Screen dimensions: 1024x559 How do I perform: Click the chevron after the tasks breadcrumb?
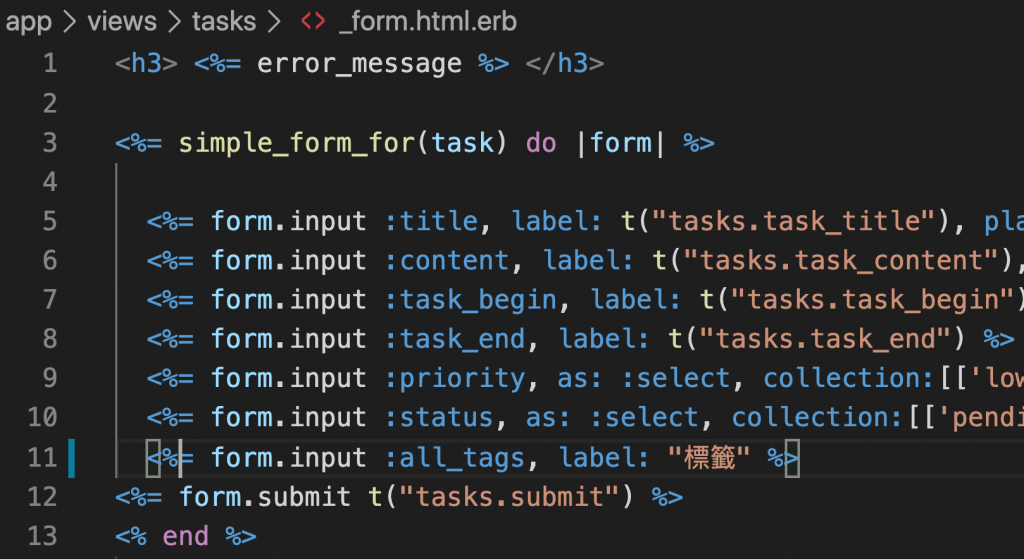point(274,22)
